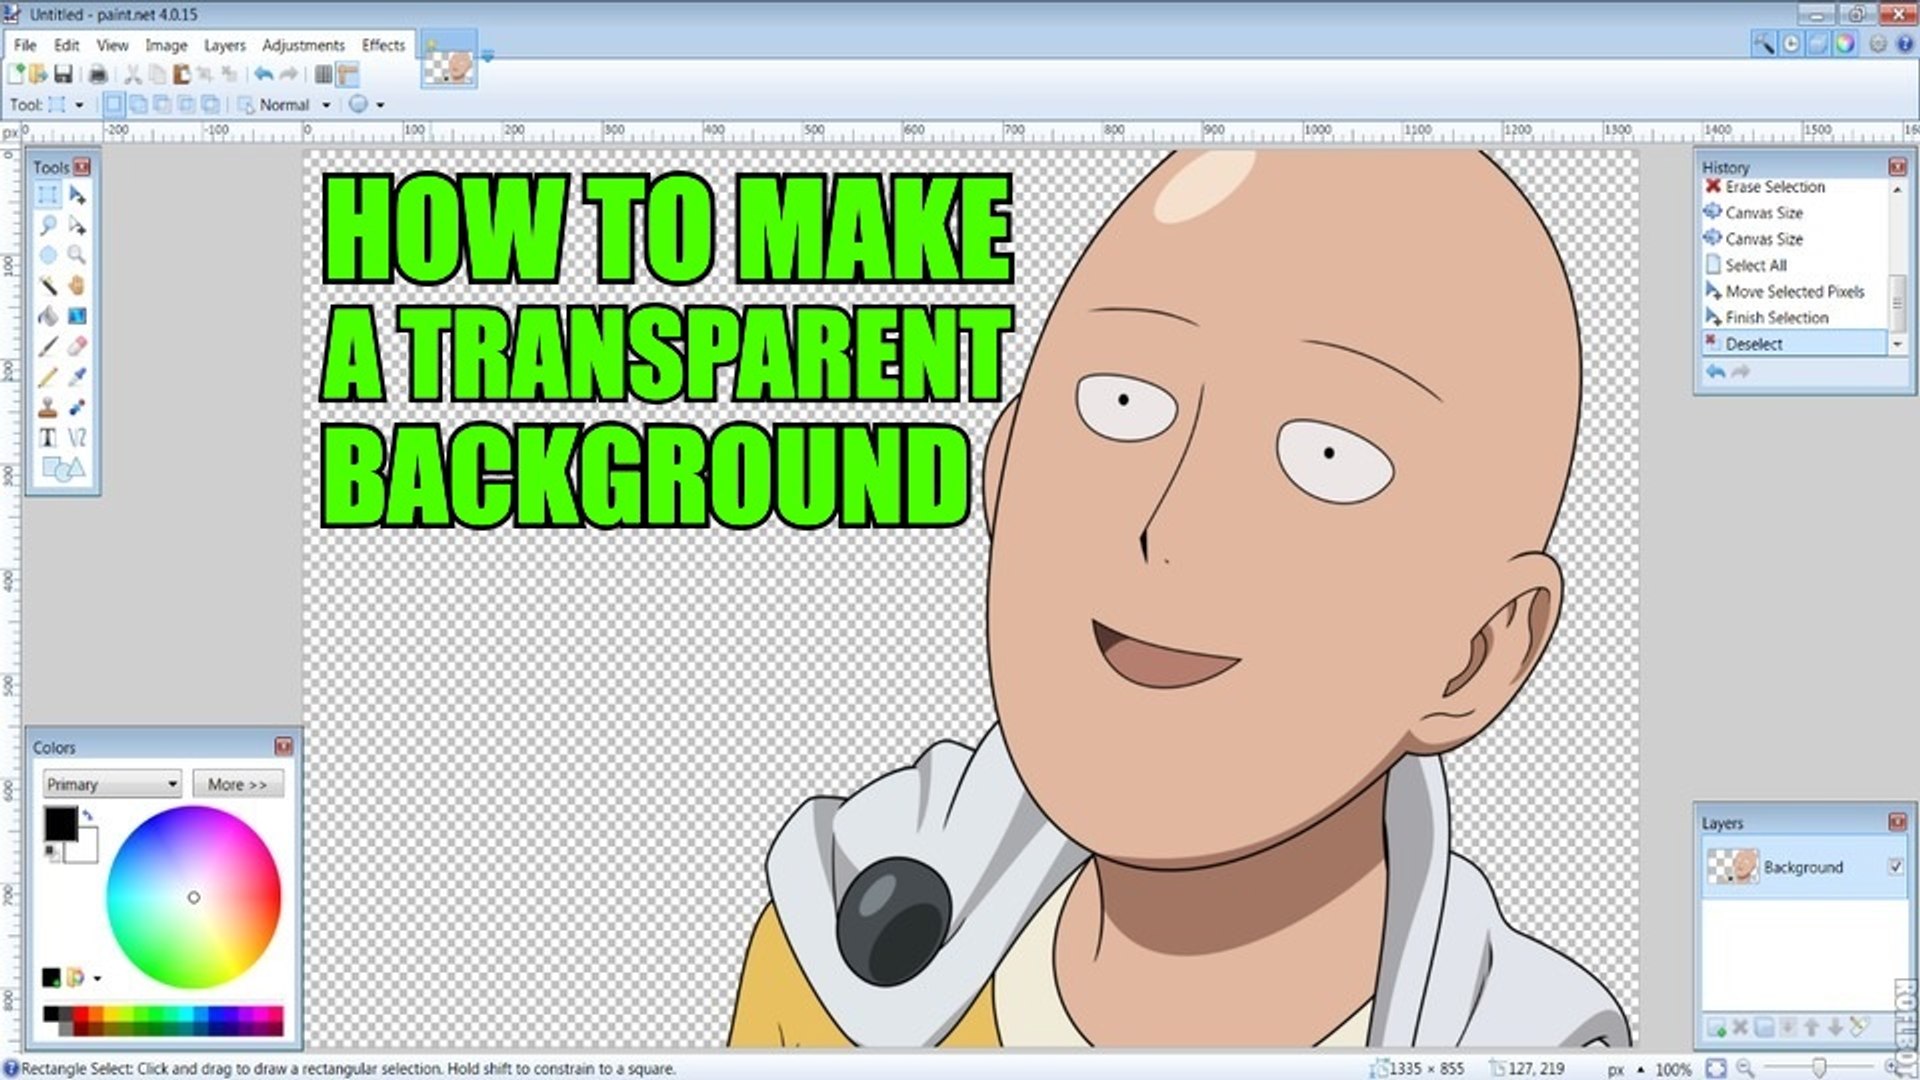Viewport: 1920px width, 1080px height.
Task: Open the Adjustments menu
Action: click(x=303, y=45)
